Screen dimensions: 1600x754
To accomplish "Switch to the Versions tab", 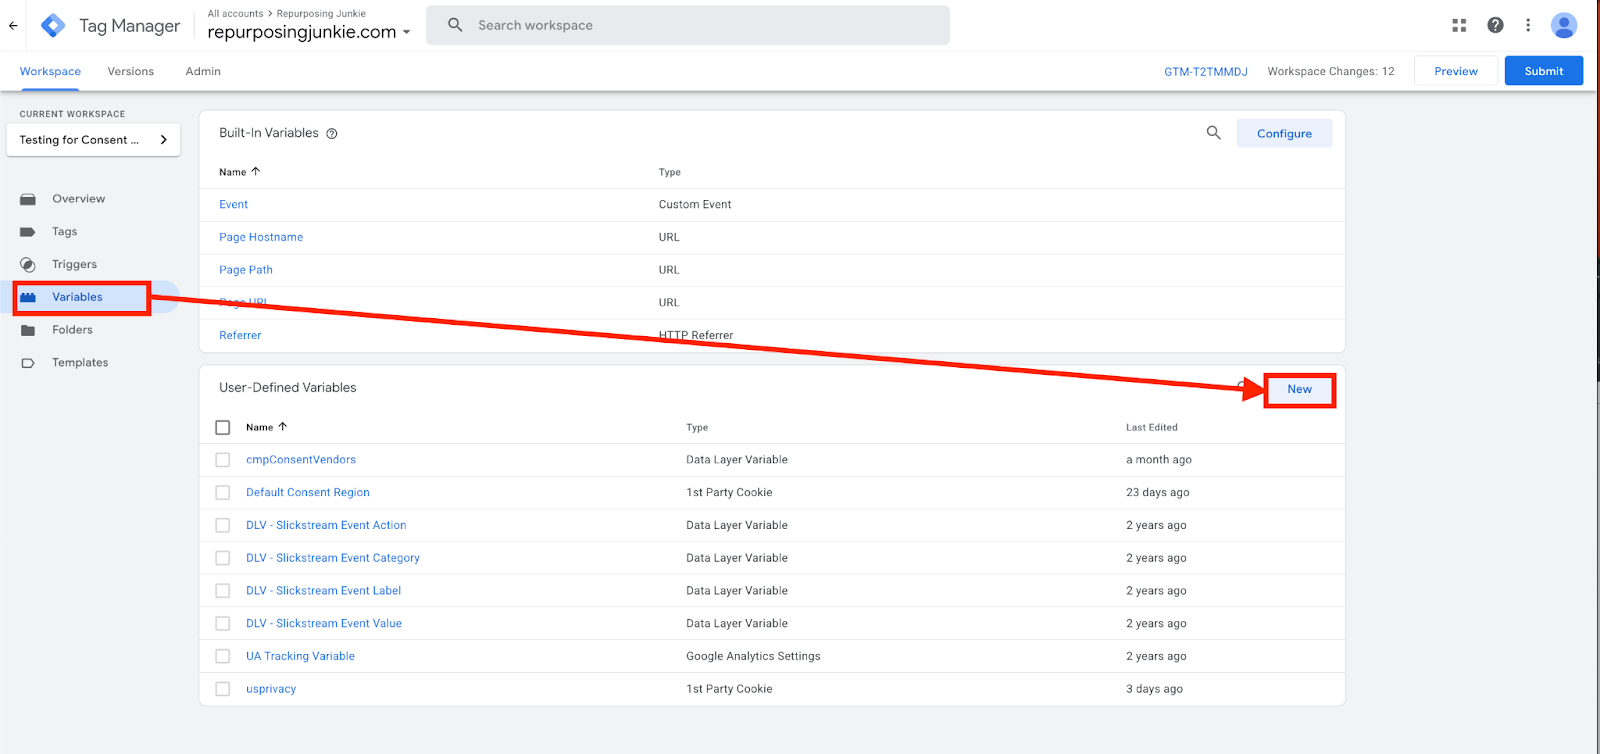I will tap(131, 71).
